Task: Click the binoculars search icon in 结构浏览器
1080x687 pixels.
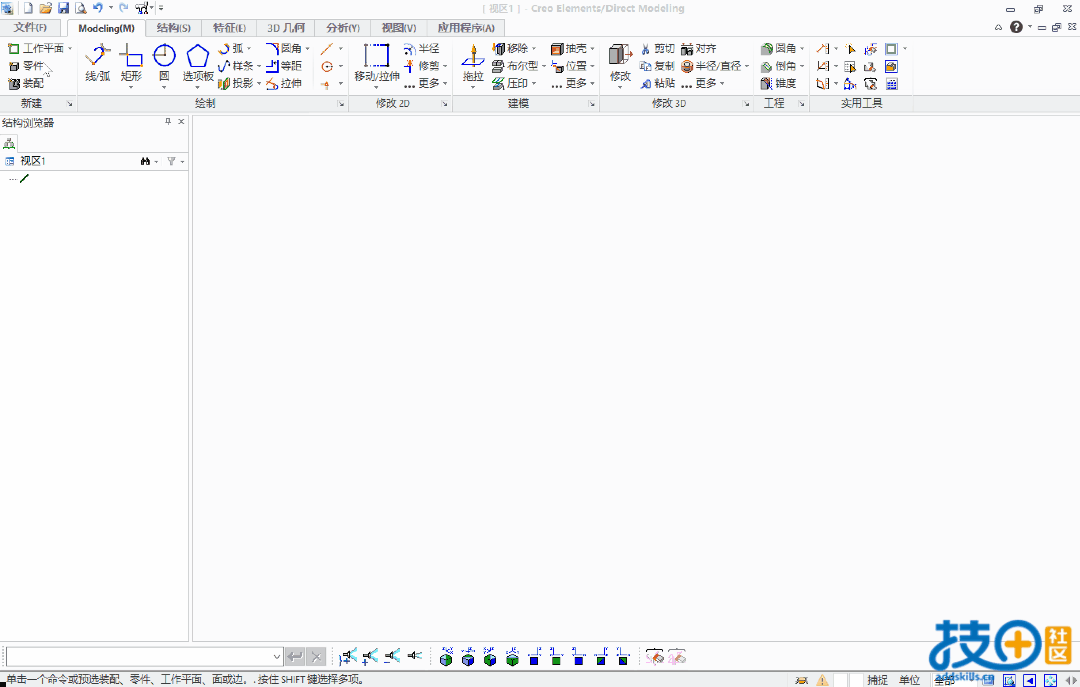Action: pos(145,161)
